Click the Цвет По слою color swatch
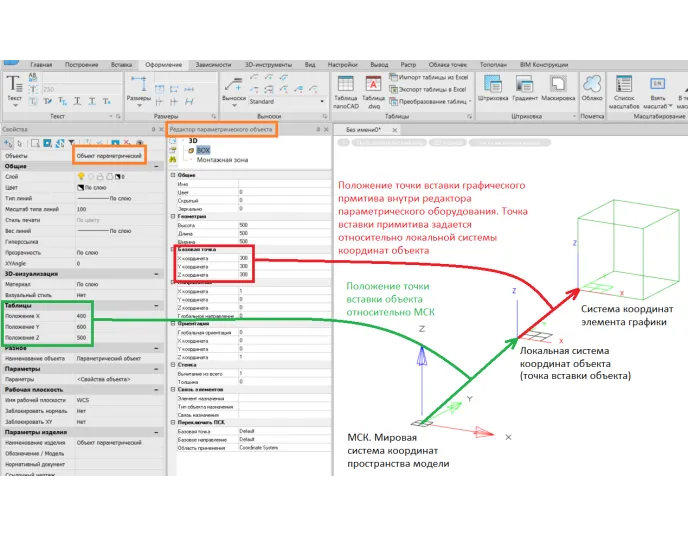688x537 pixels. tap(81, 187)
